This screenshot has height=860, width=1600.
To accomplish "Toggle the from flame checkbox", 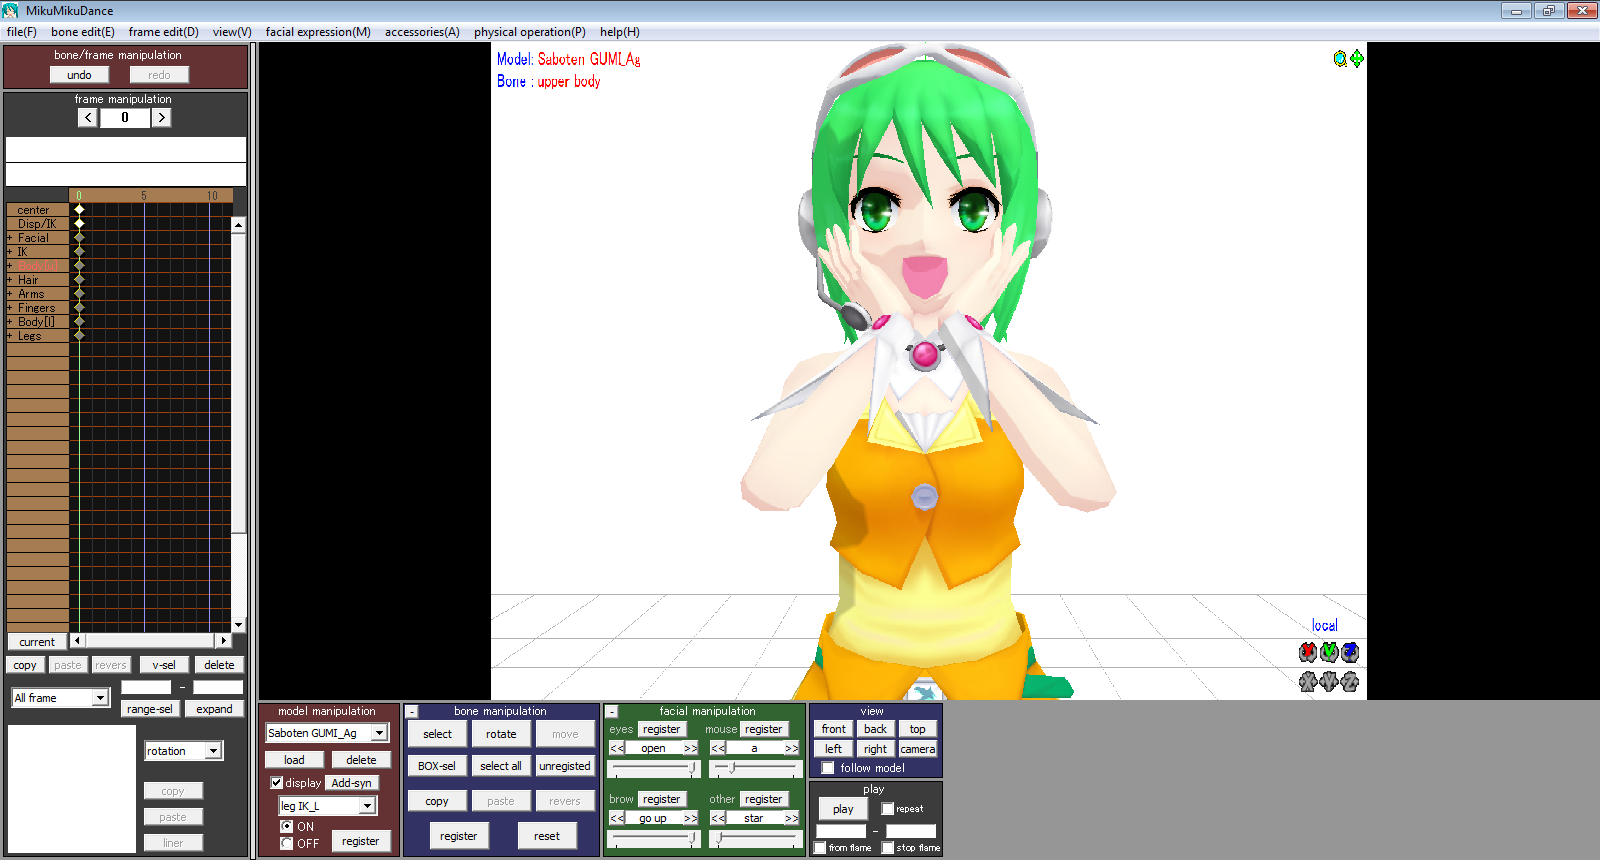I will pos(820,848).
